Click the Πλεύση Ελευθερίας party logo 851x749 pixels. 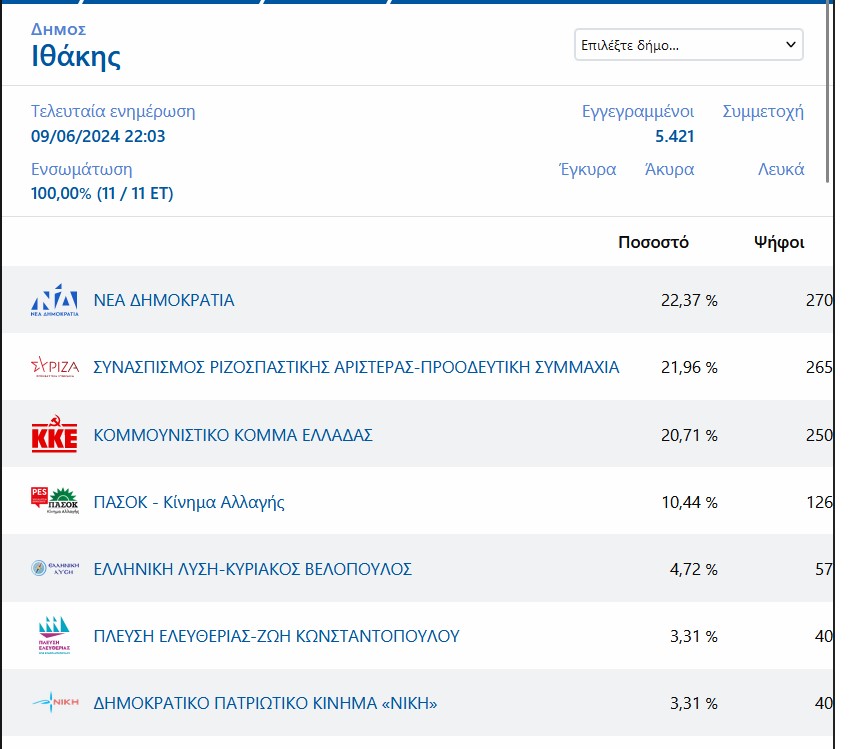[x=55, y=636]
